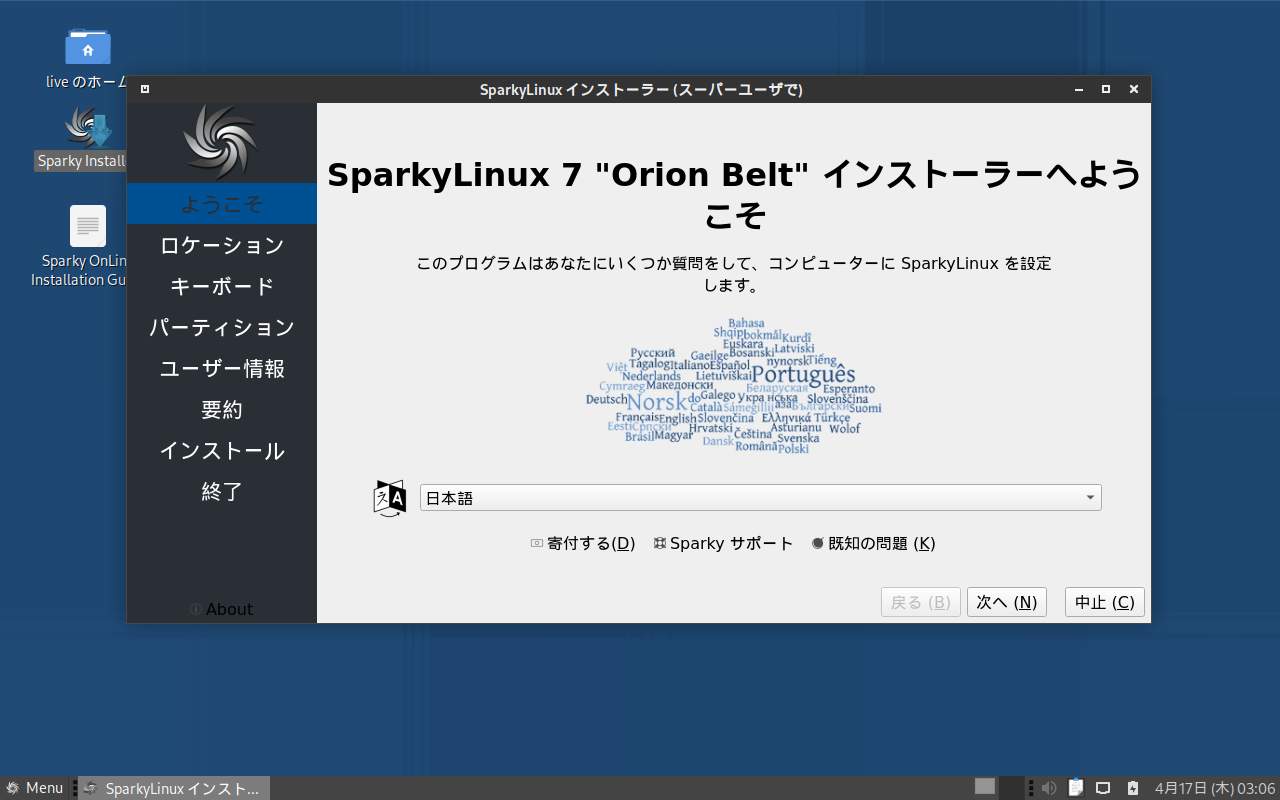Minimize the SparkyLinux installer window
This screenshot has height=800, width=1280.
click(1078, 89)
